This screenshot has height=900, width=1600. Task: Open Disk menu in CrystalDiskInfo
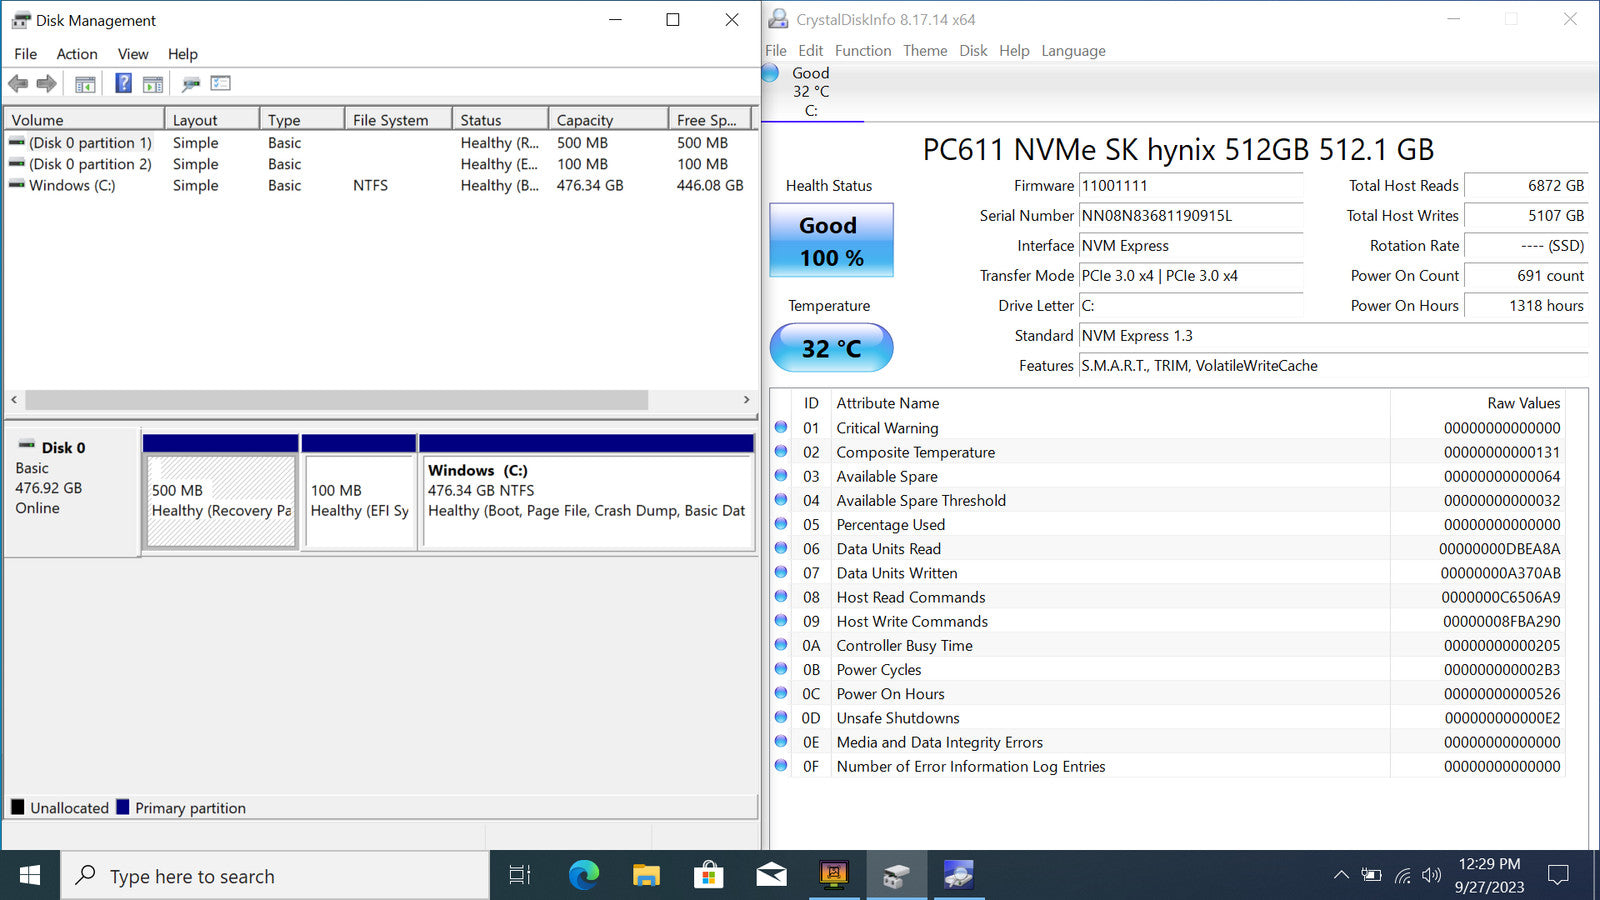(x=973, y=51)
